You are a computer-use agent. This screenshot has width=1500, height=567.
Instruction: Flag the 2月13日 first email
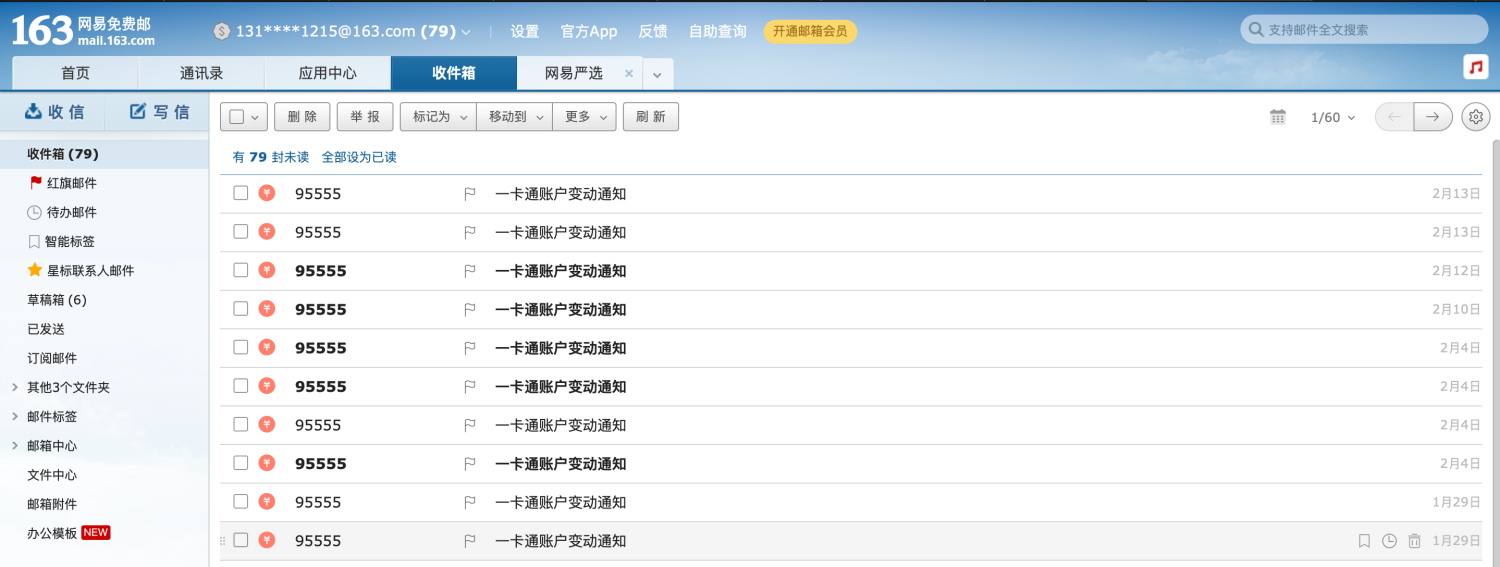pos(470,194)
